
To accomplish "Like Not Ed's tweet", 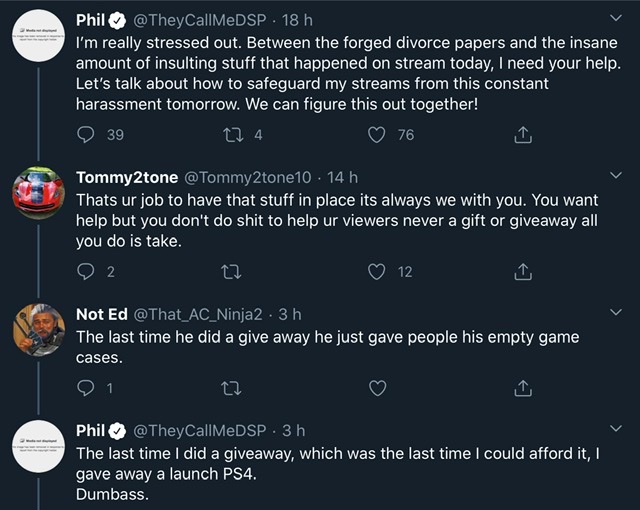I will coord(377,388).
